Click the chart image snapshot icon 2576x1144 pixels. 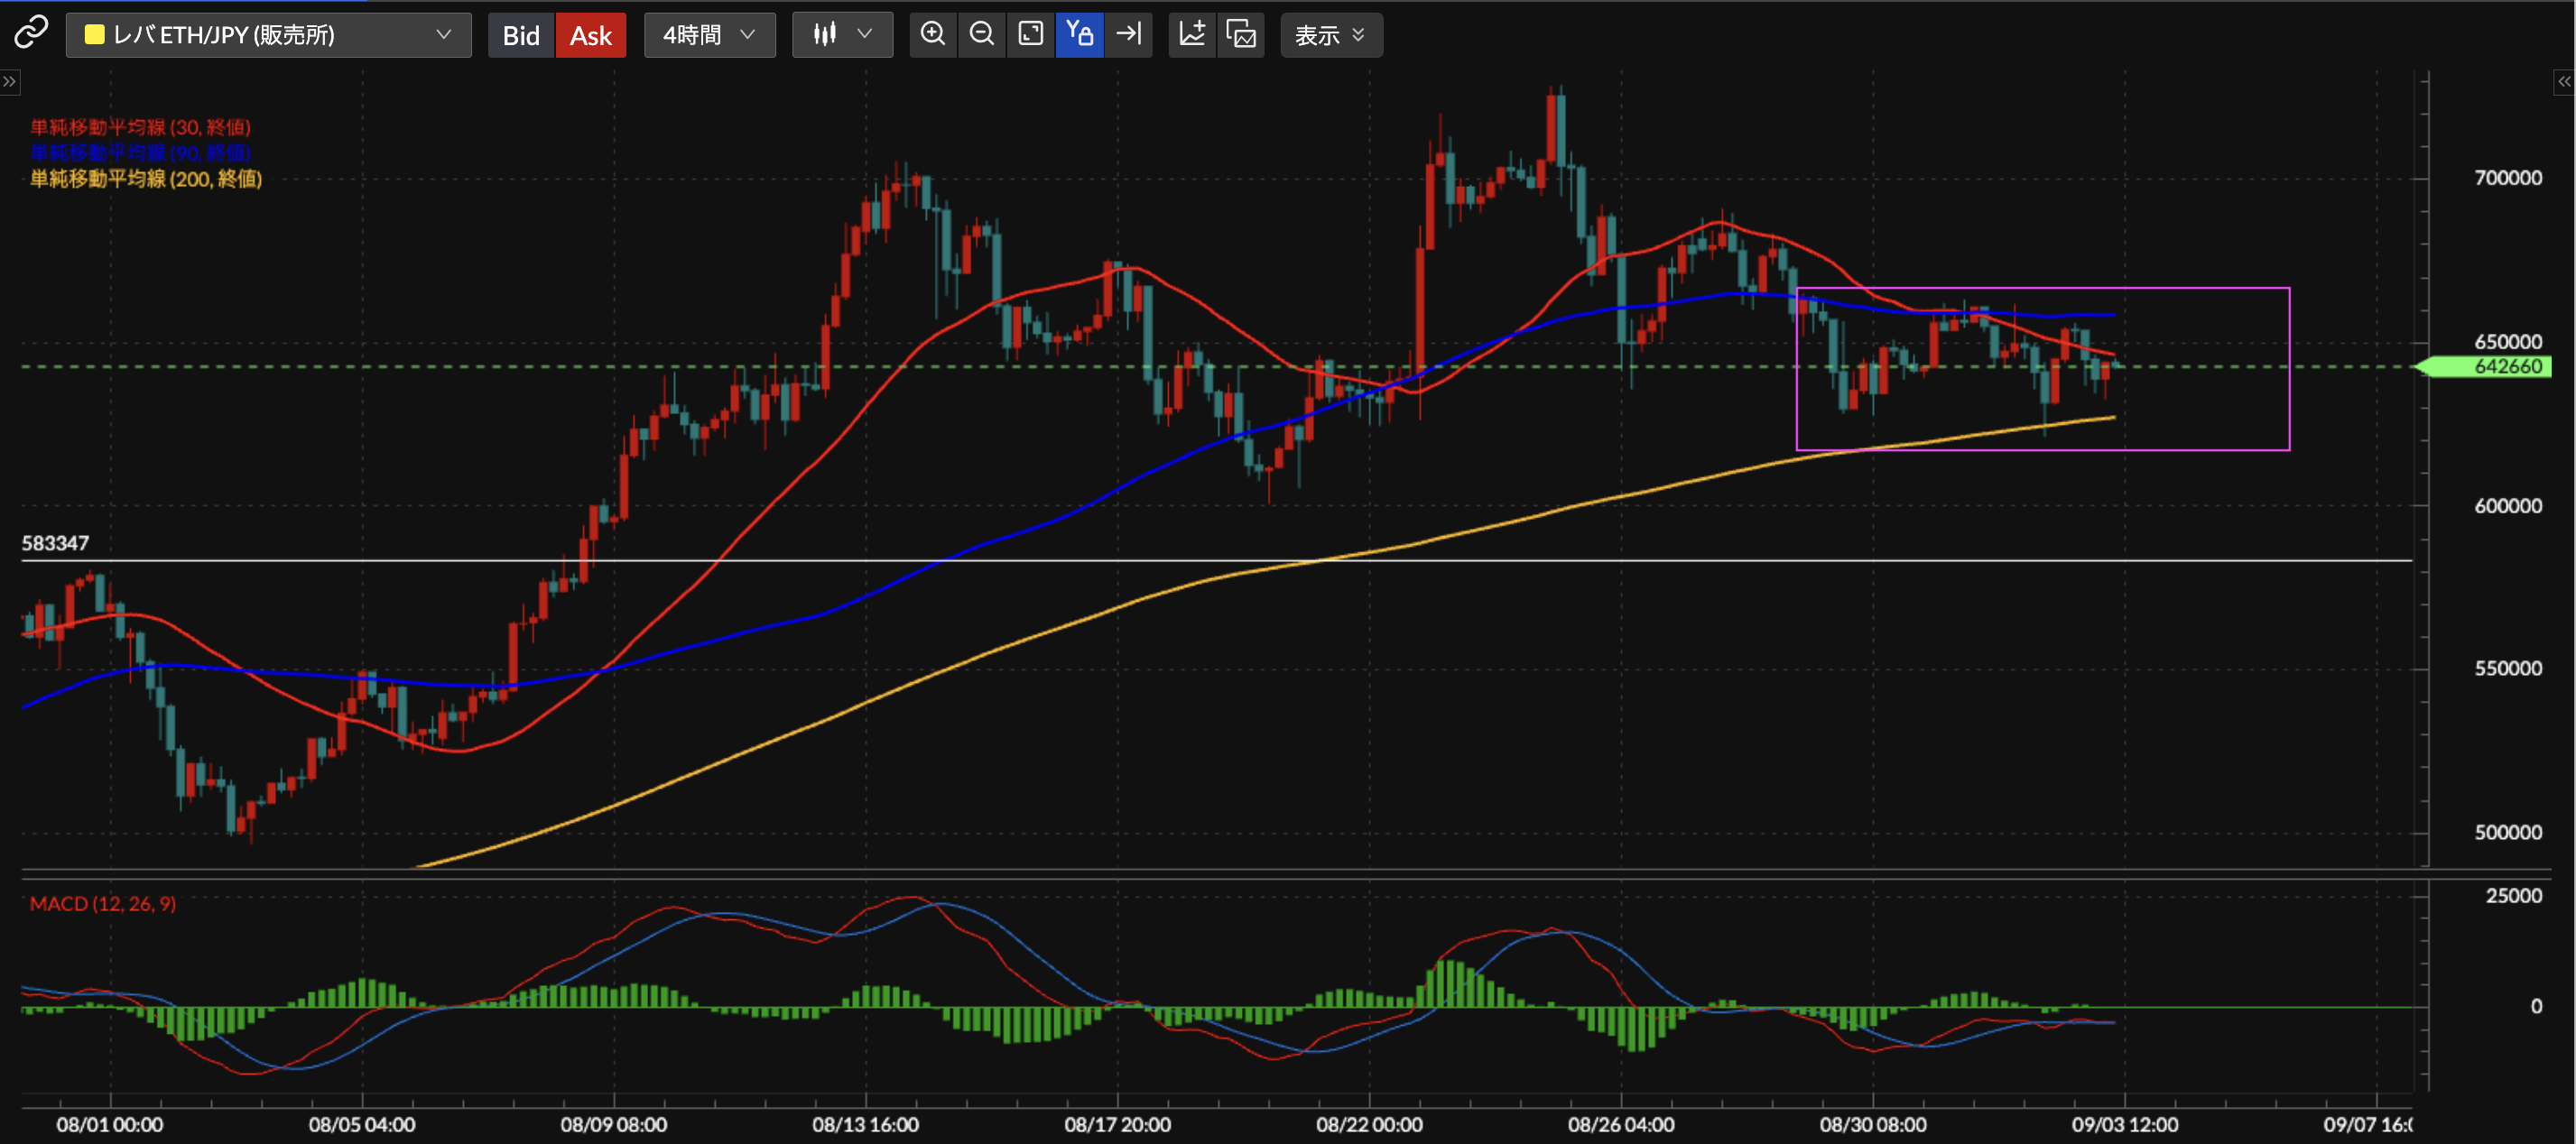[1241, 34]
